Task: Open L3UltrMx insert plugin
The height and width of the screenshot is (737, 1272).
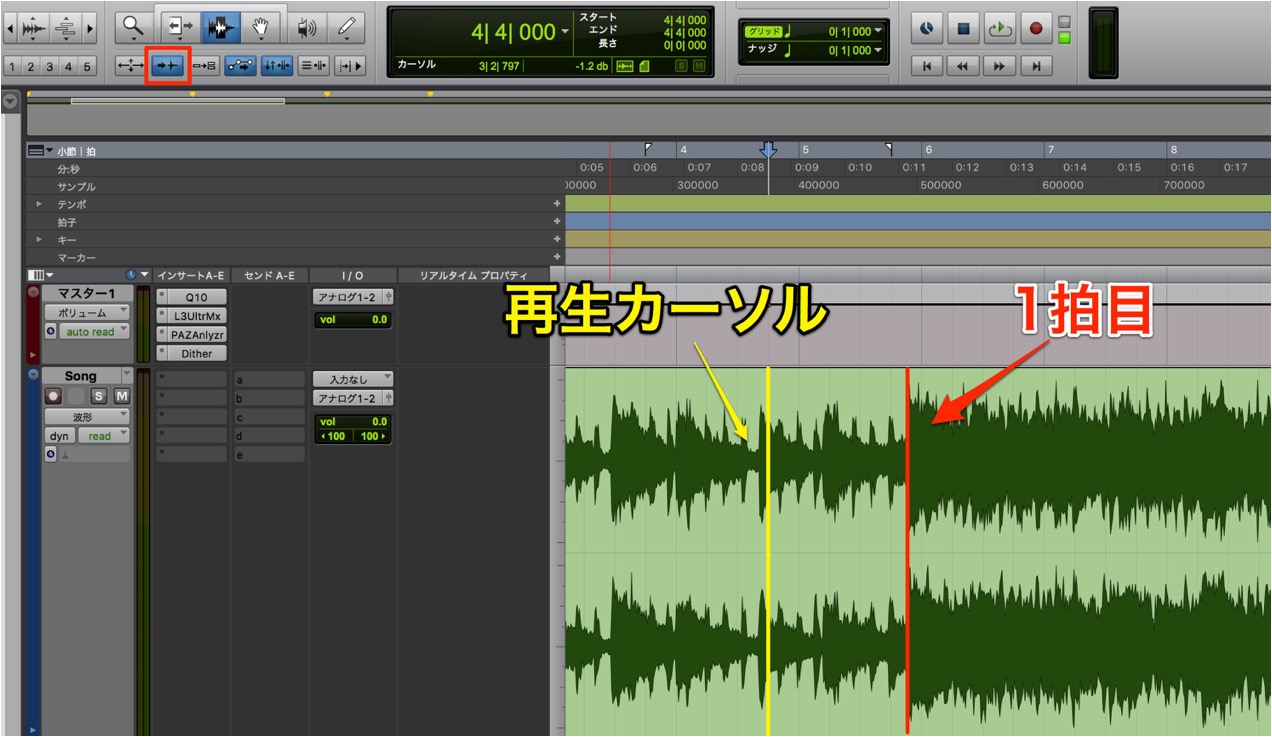Action: coord(197,316)
